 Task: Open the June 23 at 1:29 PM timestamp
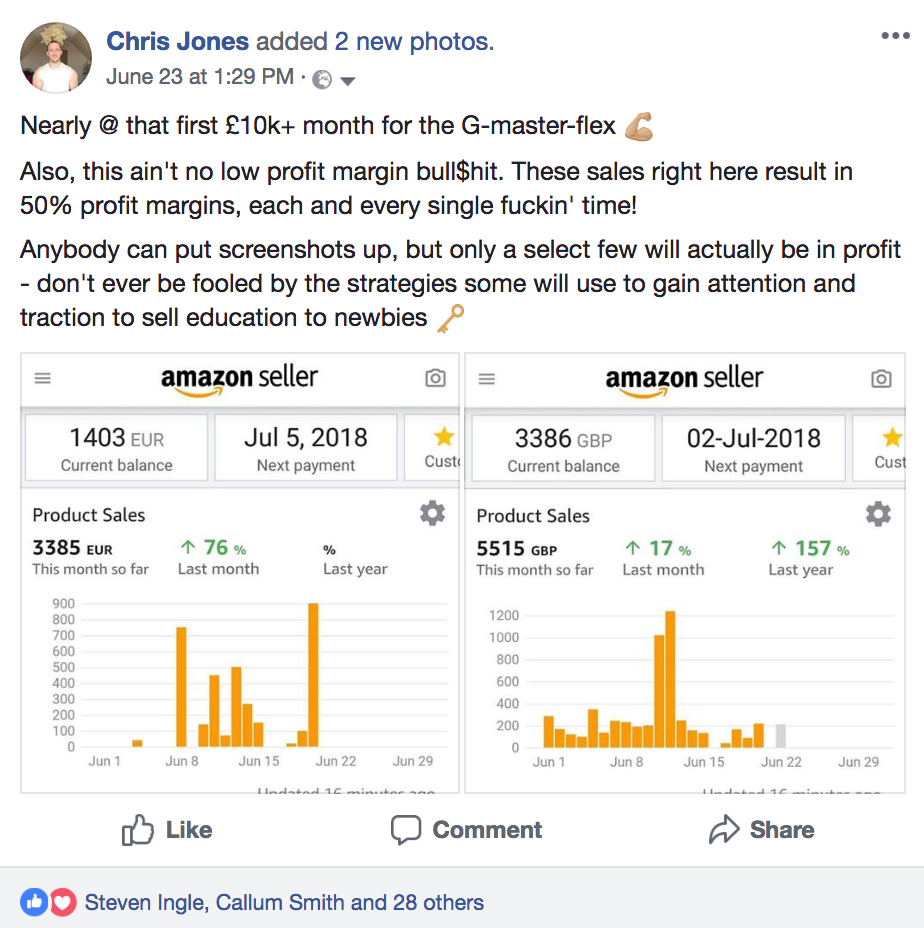(200, 77)
